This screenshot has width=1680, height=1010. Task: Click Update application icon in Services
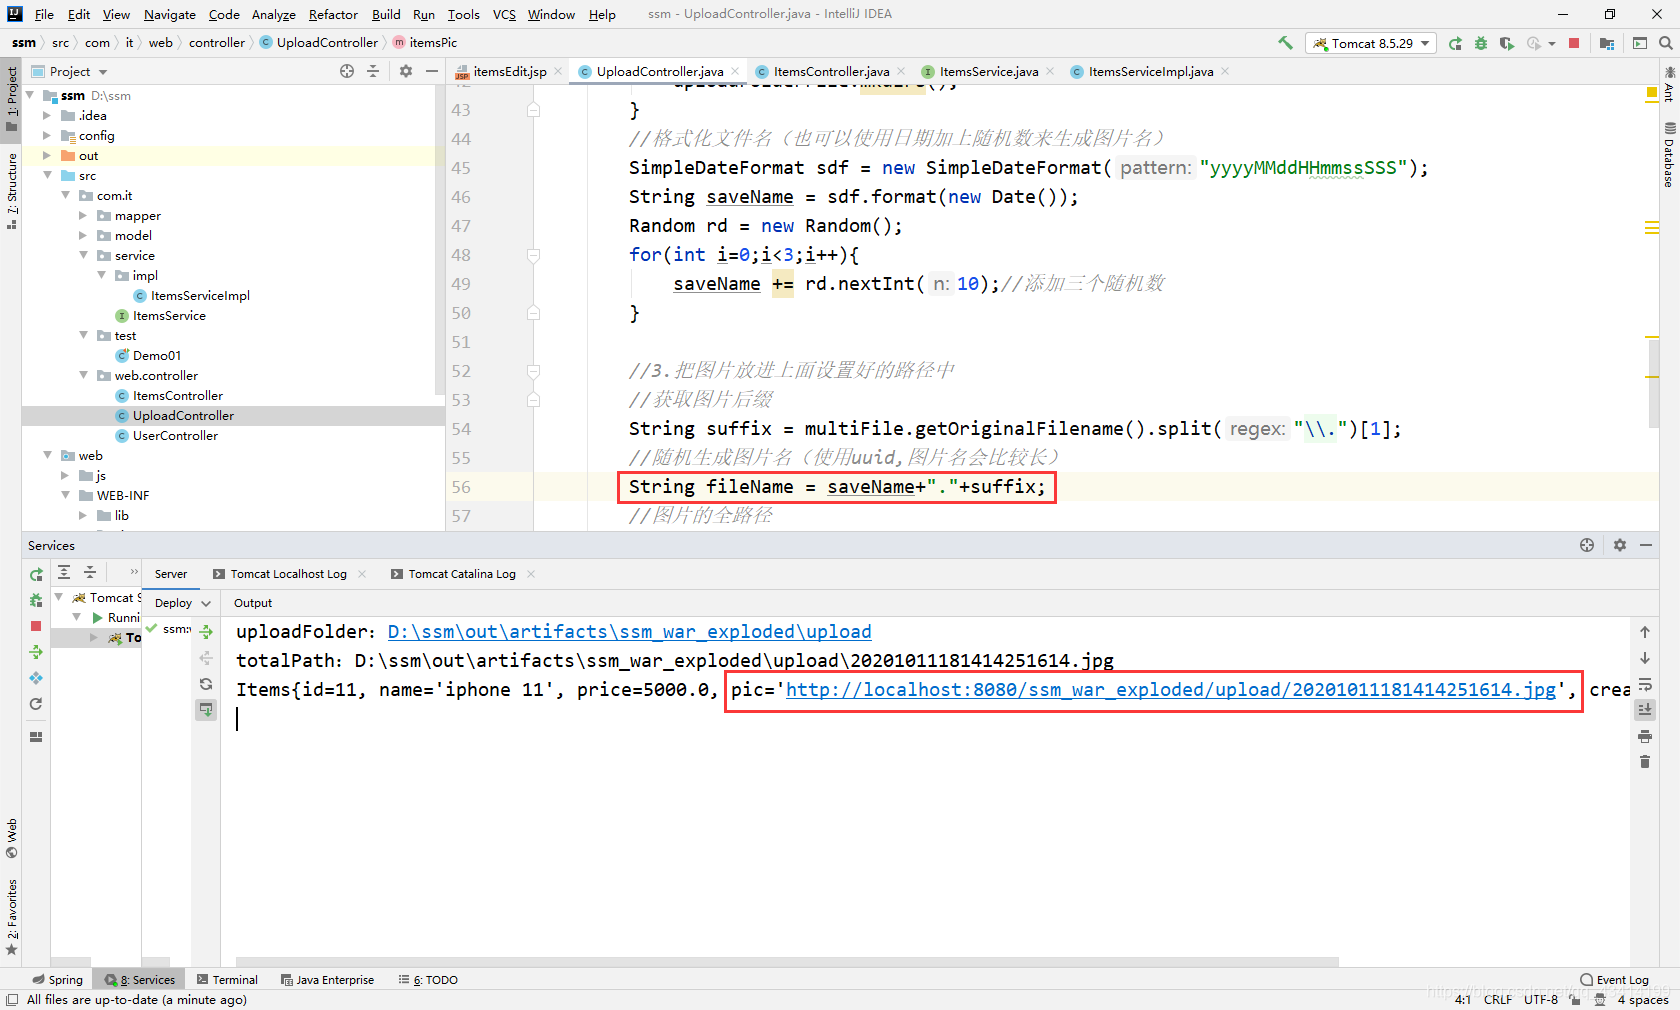pyautogui.click(x=36, y=678)
